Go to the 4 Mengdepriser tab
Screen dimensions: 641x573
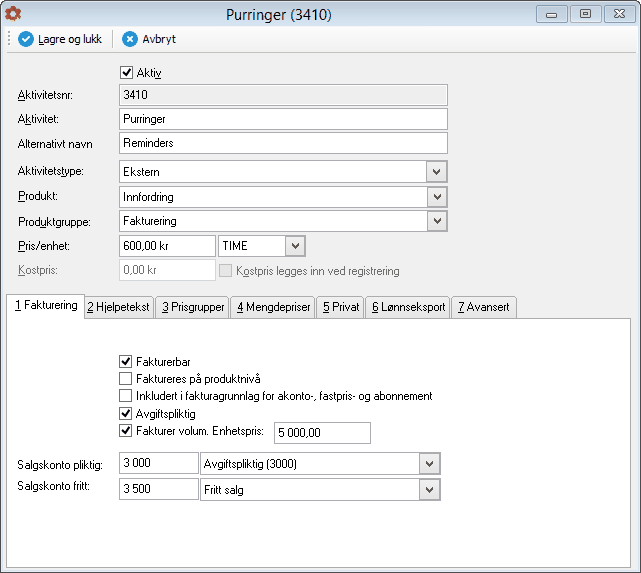pyautogui.click(x=273, y=307)
